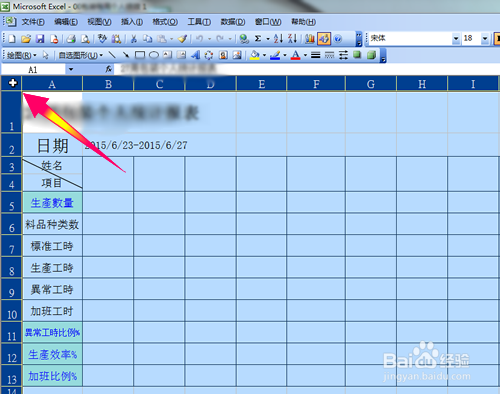Select column G header

pyautogui.click(x=371, y=84)
